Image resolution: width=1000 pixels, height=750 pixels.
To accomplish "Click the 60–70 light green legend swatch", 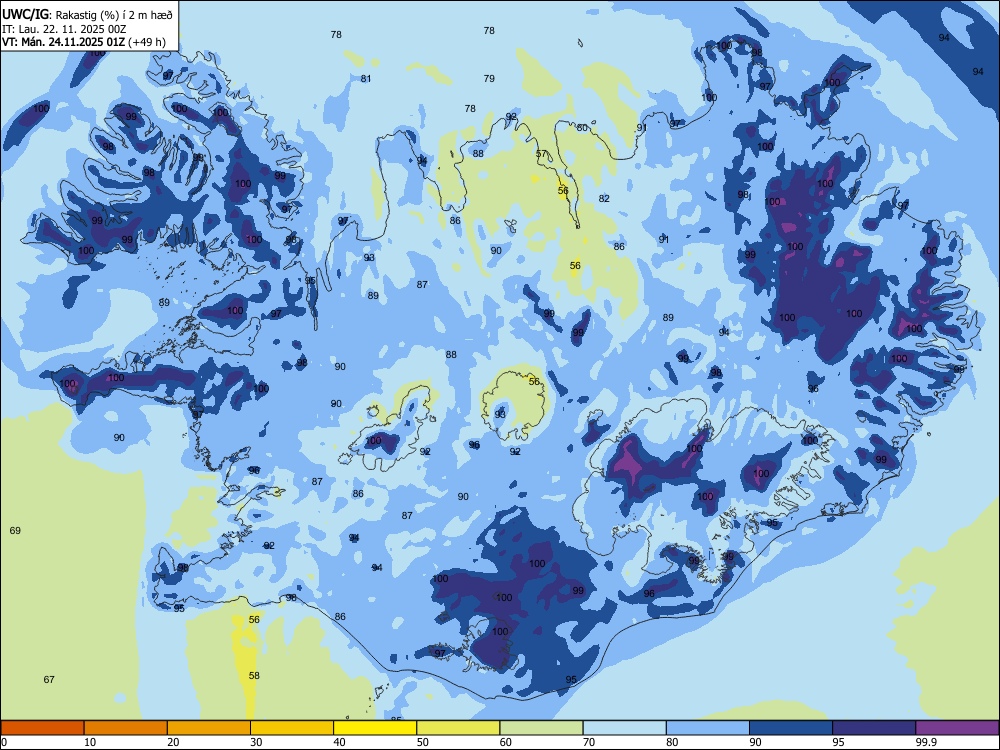I will click(x=541, y=728).
